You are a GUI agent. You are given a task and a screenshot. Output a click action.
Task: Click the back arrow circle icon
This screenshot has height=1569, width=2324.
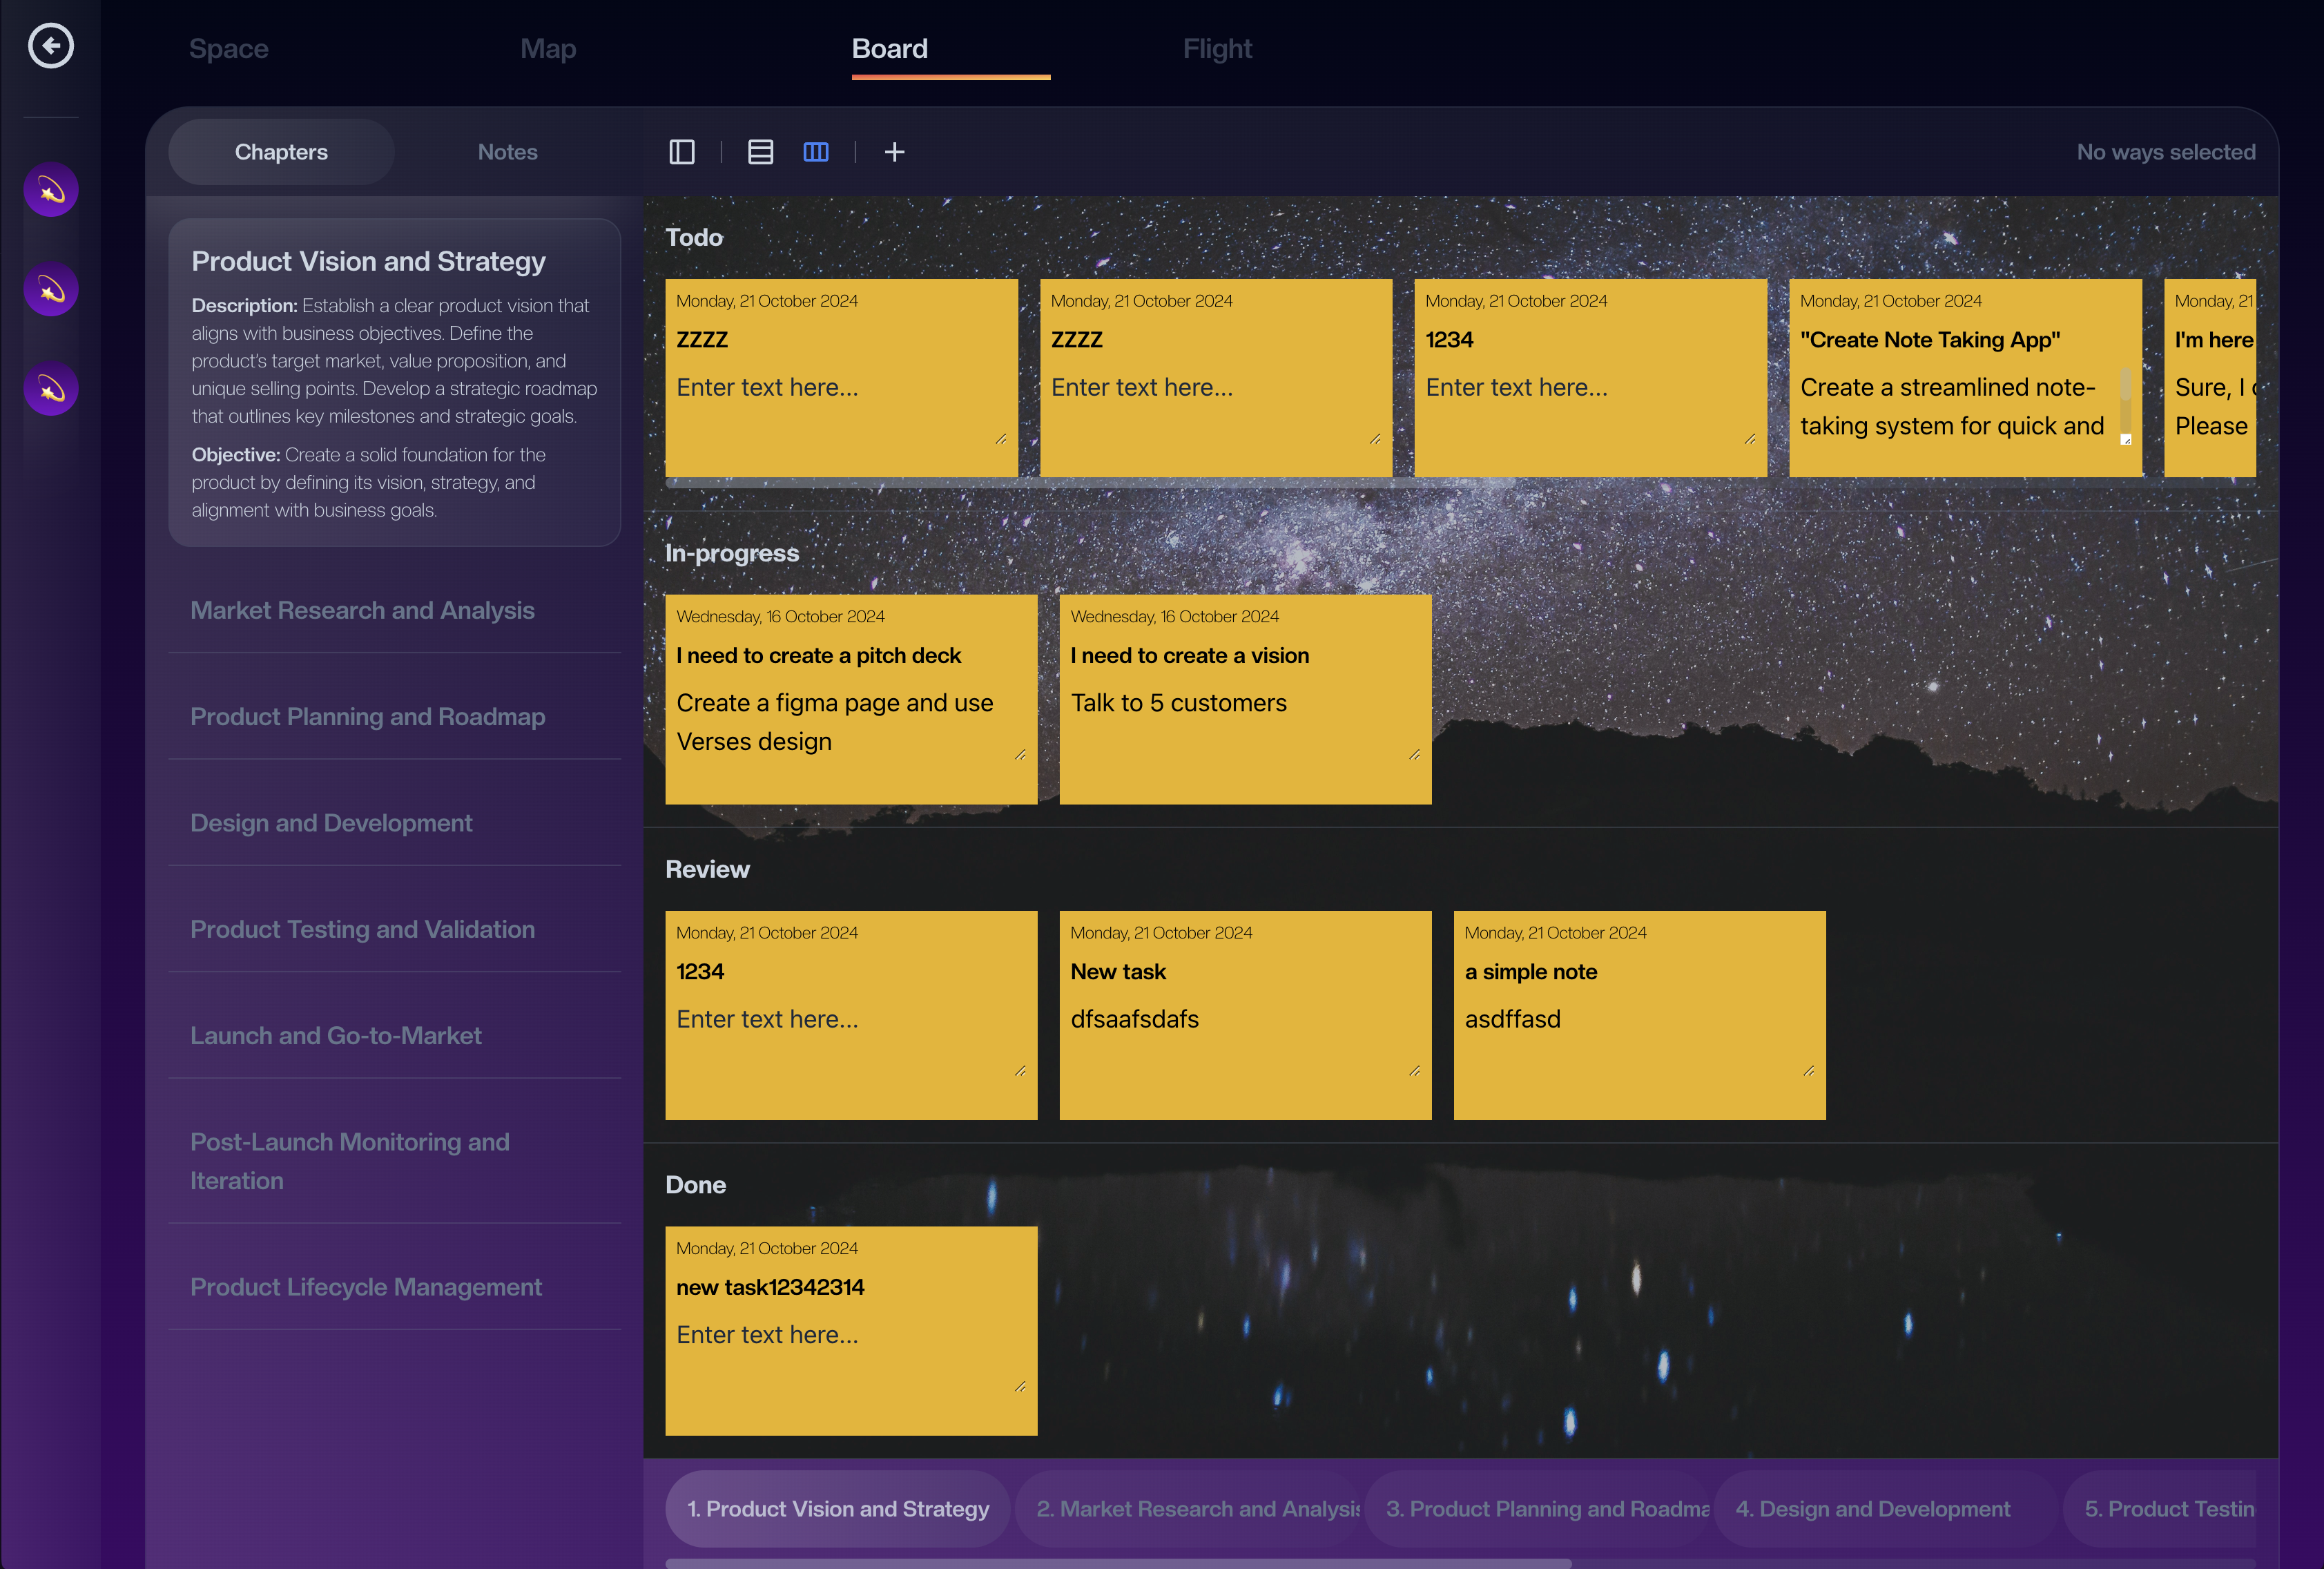coord(50,46)
